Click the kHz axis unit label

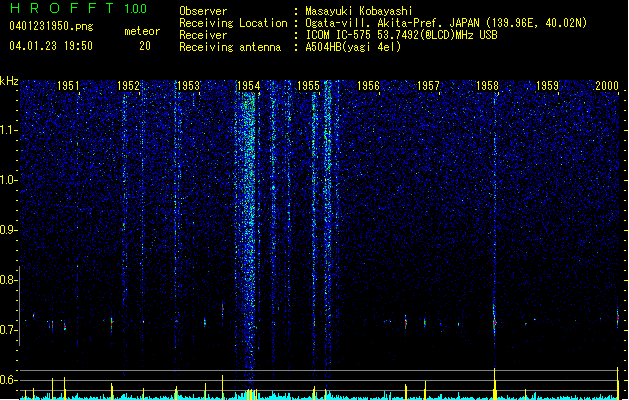pyautogui.click(x=9, y=81)
